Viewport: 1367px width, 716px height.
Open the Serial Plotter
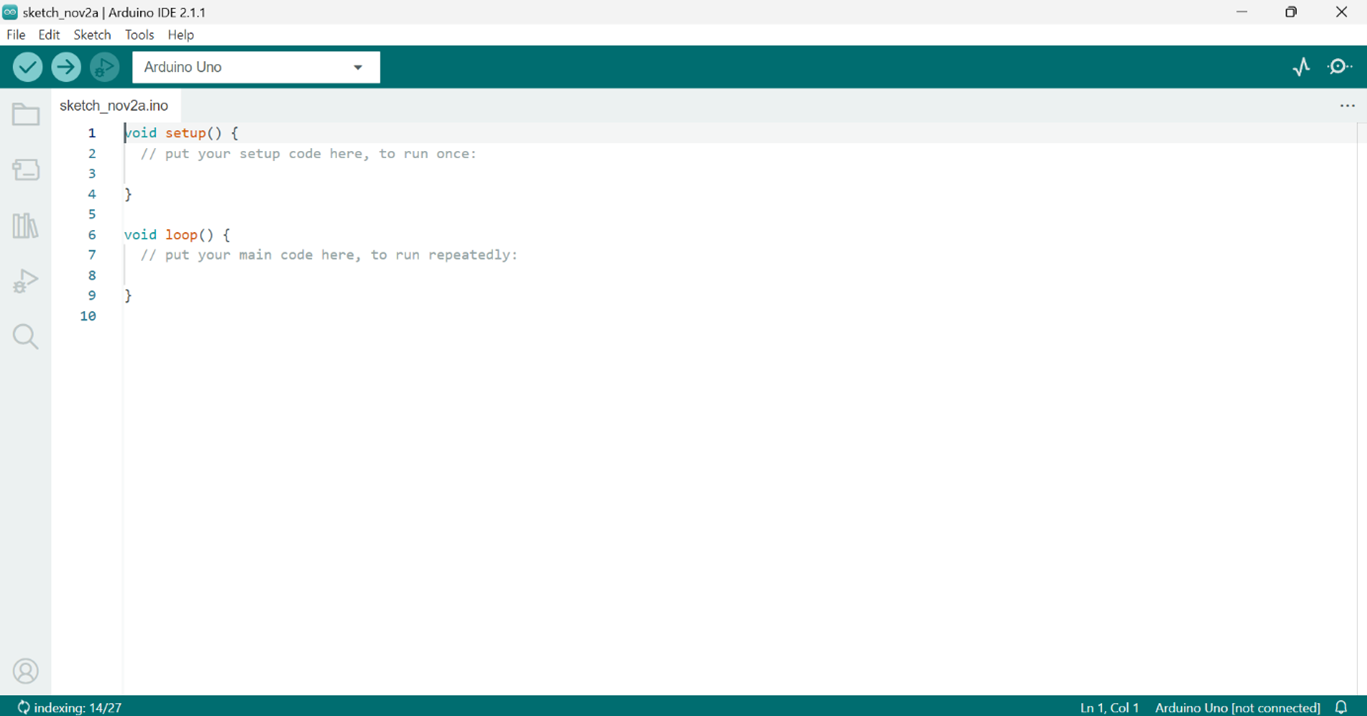(x=1301, y=67)
